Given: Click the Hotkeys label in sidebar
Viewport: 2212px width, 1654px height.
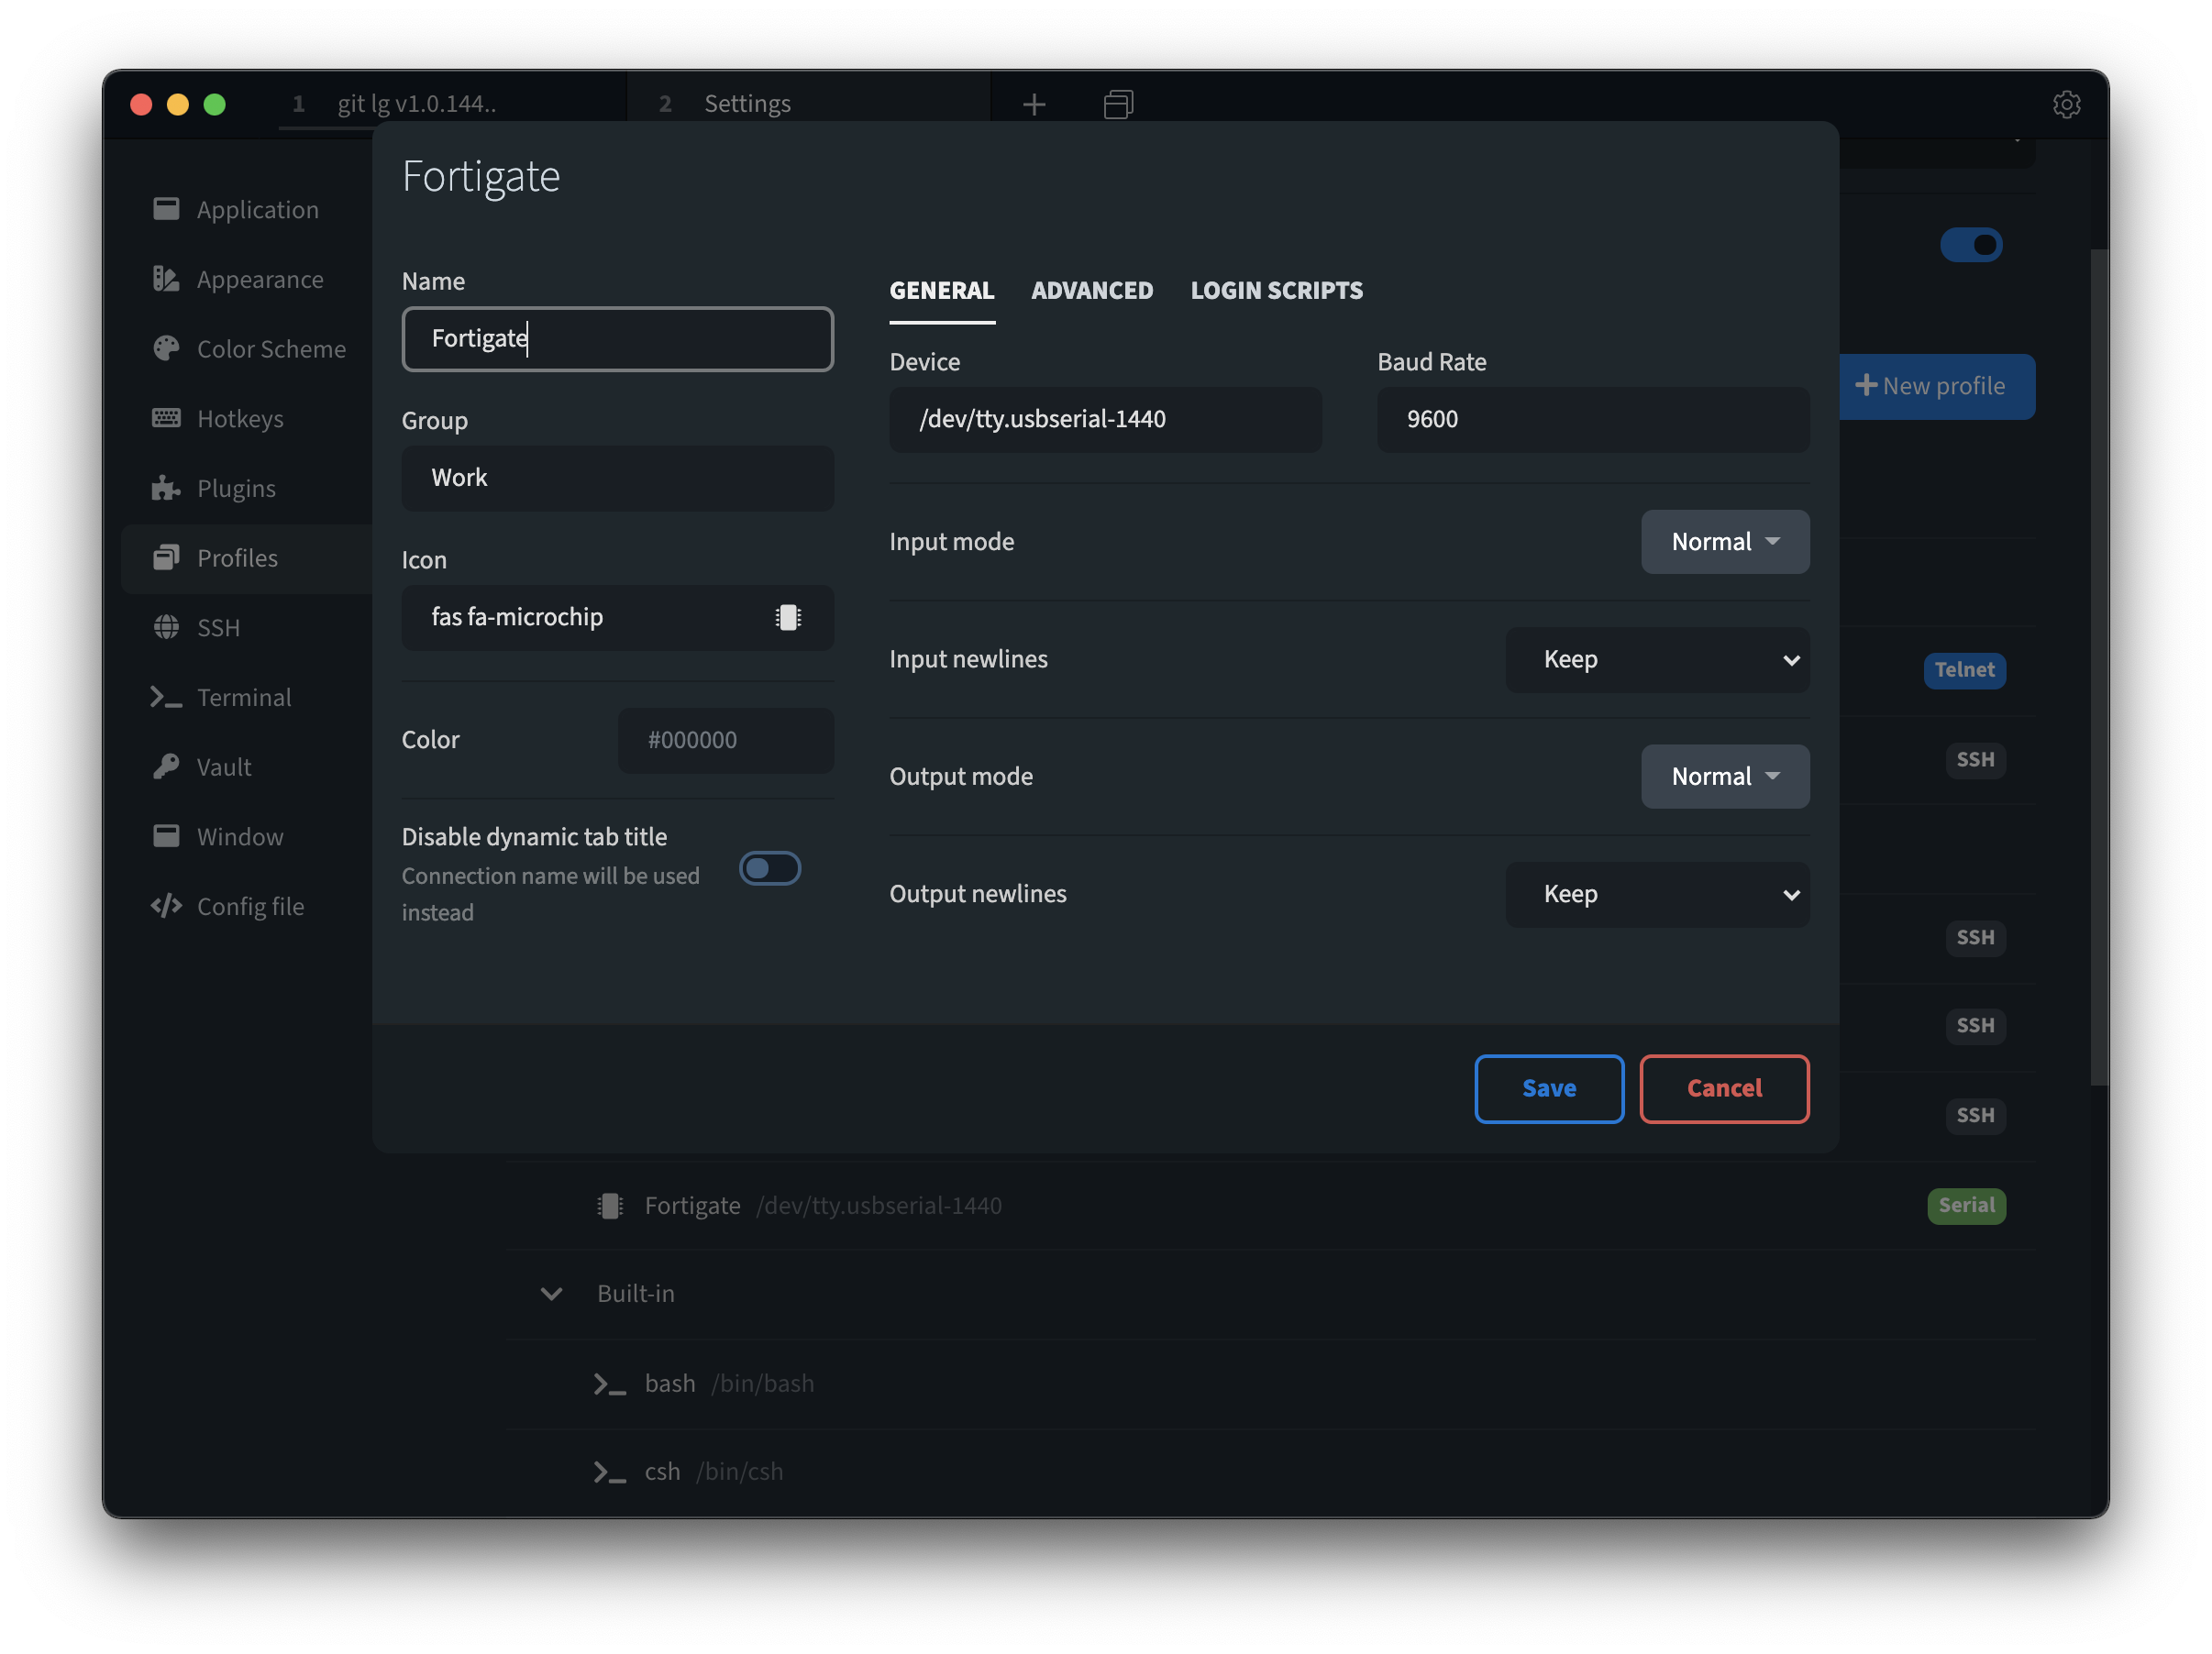Looking at the screenshot, I should tap(240, 418).
